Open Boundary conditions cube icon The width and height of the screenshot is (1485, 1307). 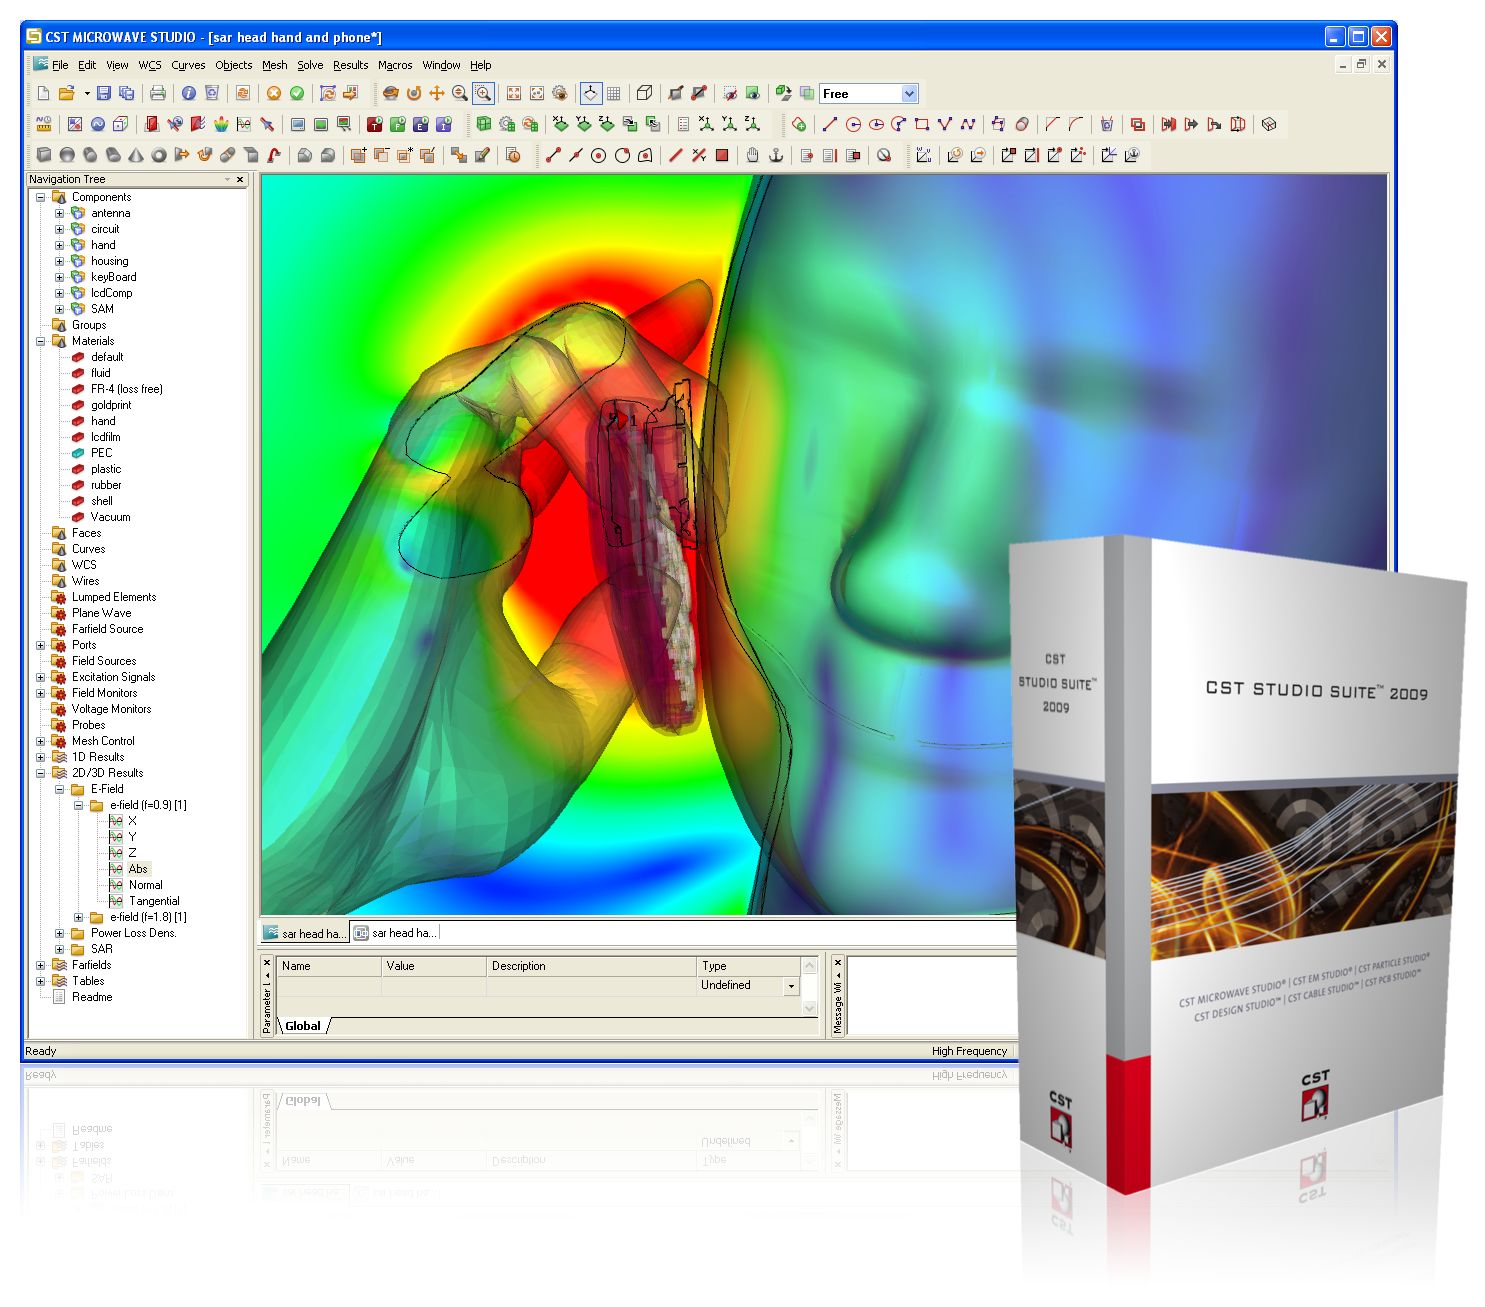tap(121, 124)
